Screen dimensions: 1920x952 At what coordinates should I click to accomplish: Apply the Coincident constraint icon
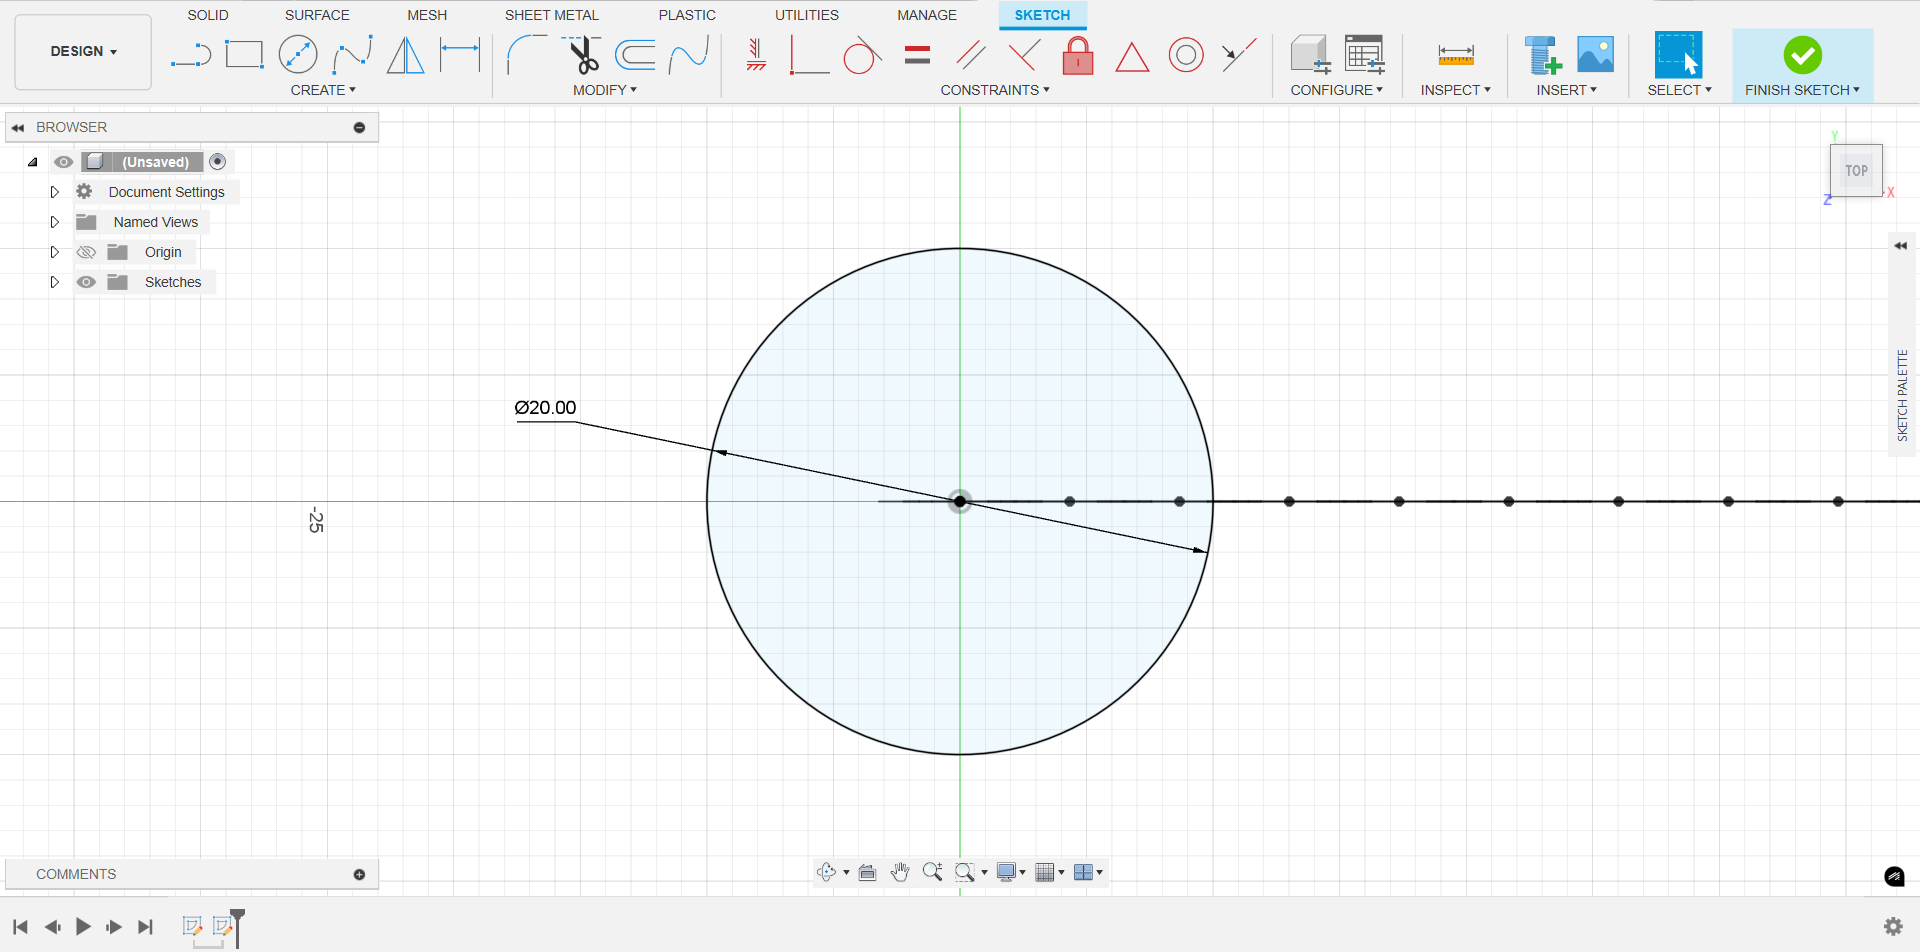click(1024, 55)
